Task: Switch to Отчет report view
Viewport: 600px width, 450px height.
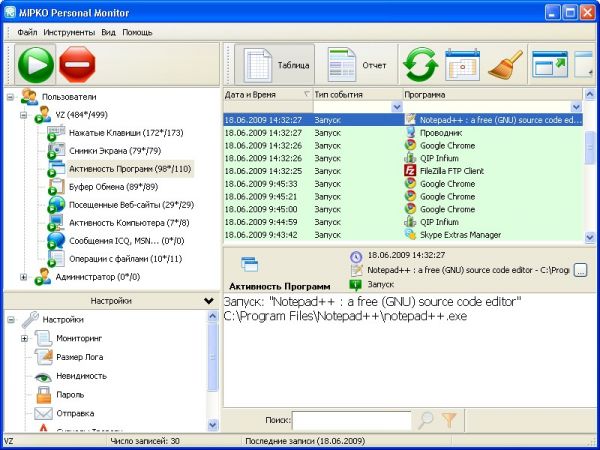Action: click(359, 66)
